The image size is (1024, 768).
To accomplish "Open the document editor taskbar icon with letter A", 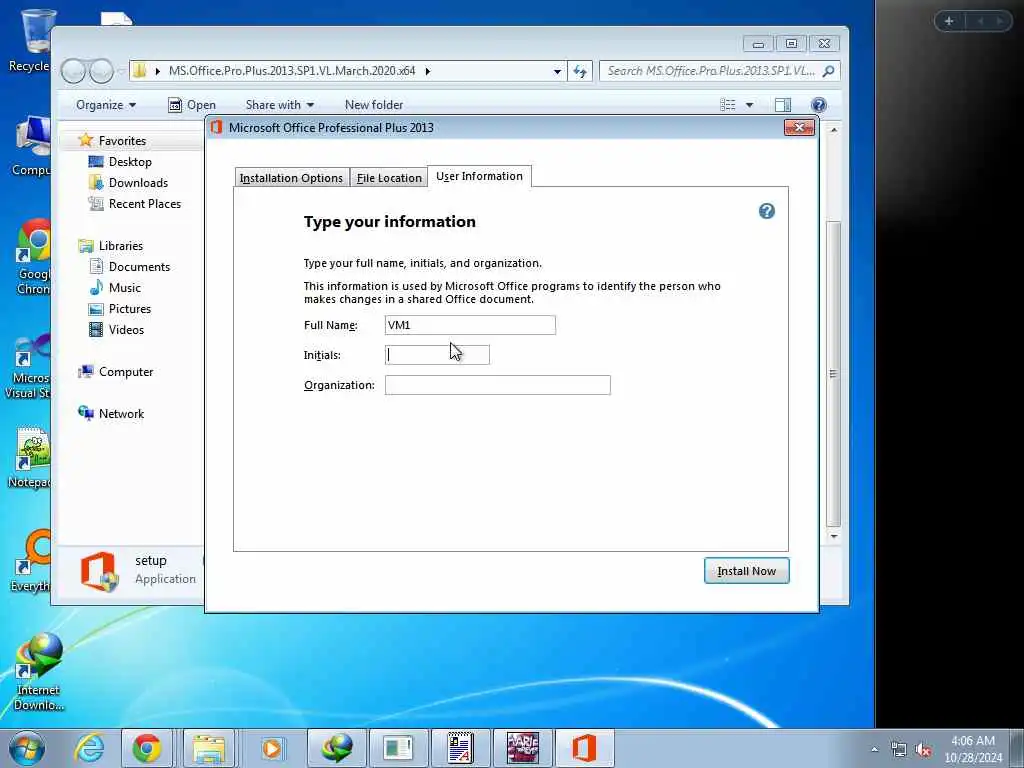I will point(460,748).
